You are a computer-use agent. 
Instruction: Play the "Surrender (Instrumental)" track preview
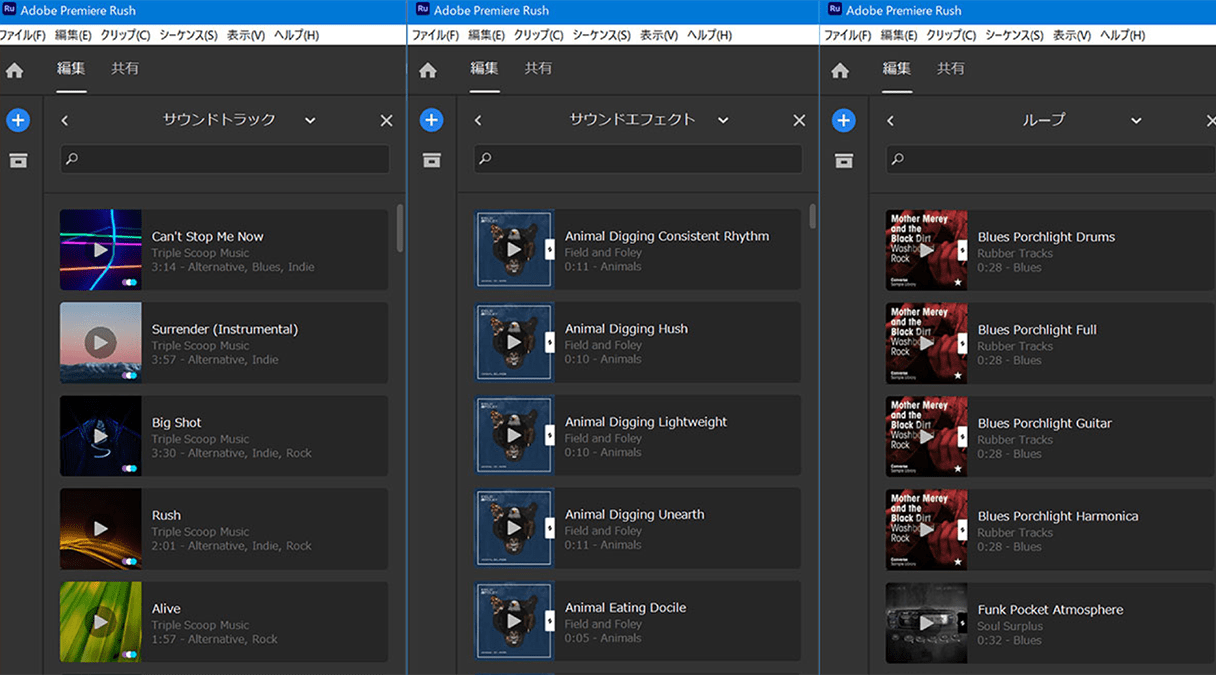100,342
